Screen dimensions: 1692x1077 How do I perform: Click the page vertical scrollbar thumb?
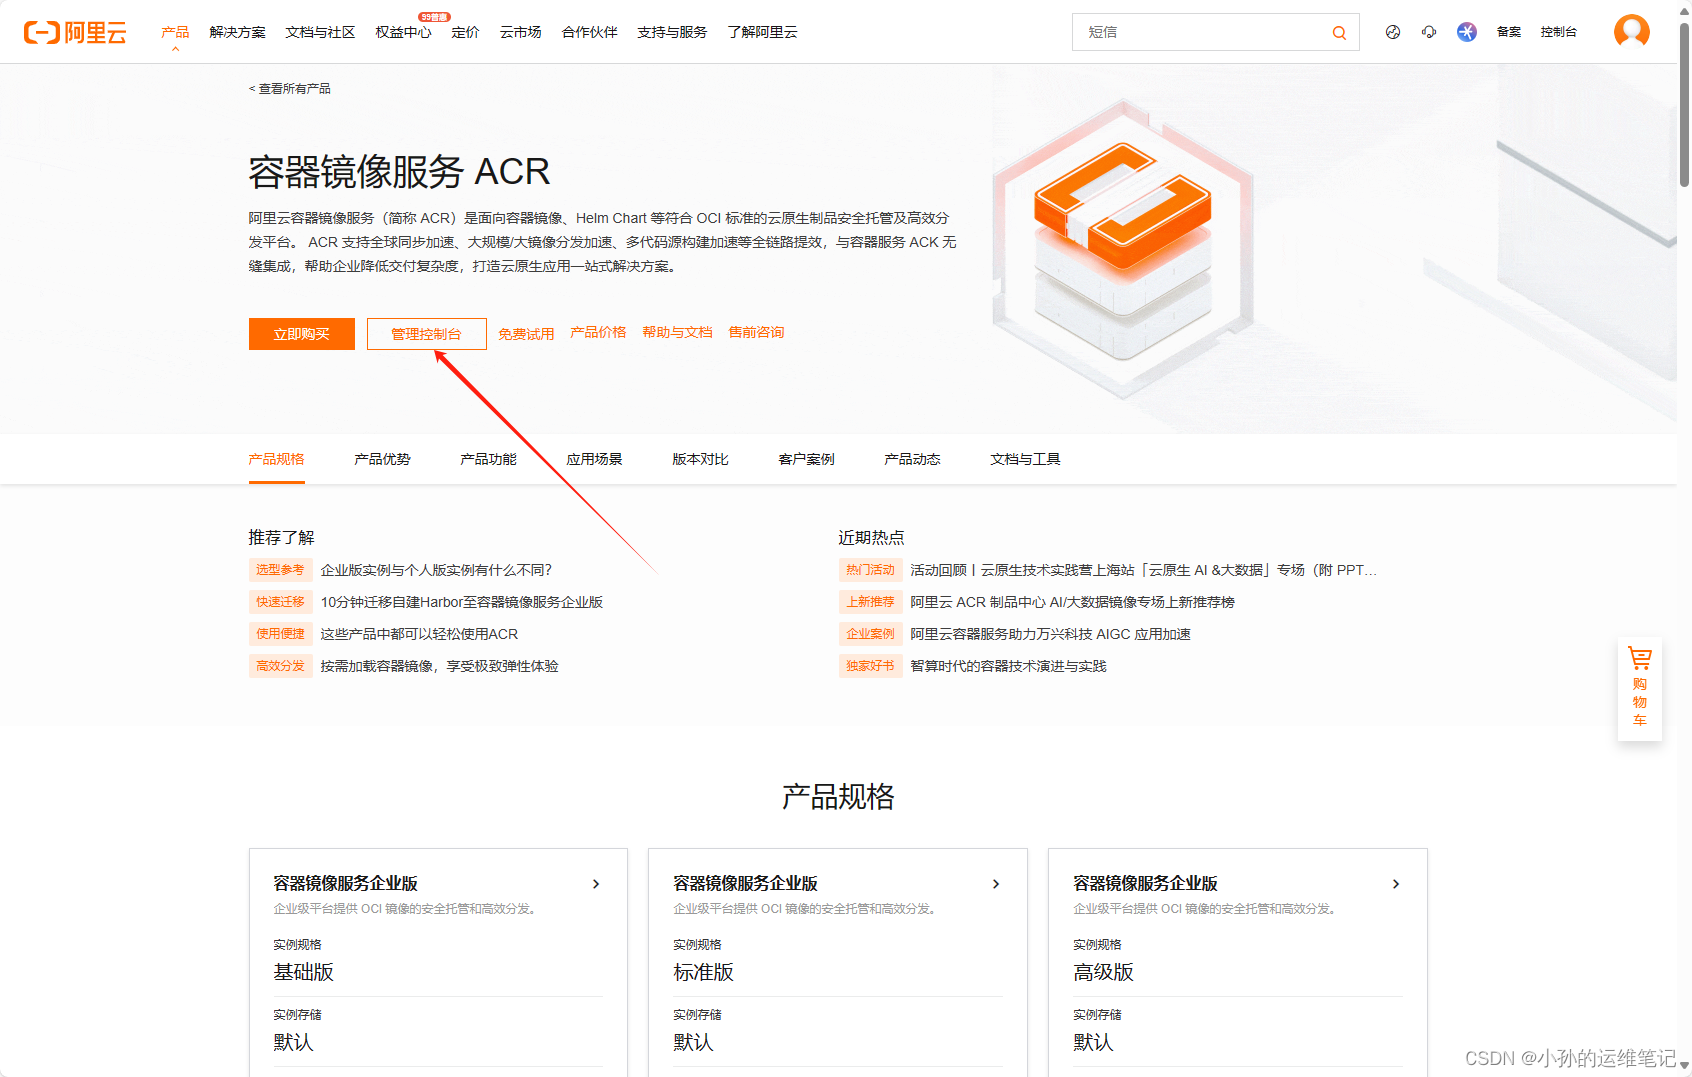1684,105
